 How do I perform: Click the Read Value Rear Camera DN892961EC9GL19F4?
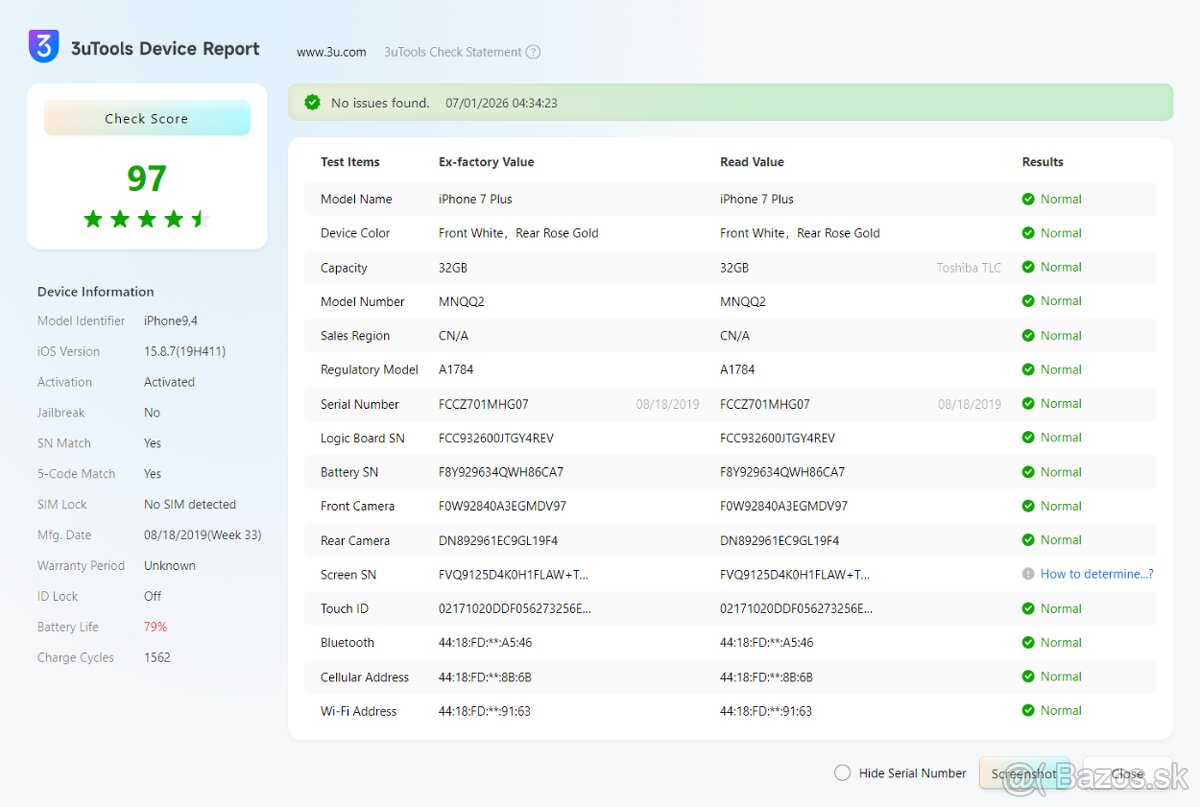[779, 541]
